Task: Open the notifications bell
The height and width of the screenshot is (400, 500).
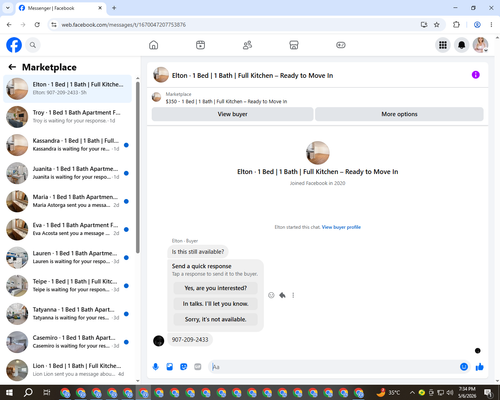Action: [x=462, y=45]
